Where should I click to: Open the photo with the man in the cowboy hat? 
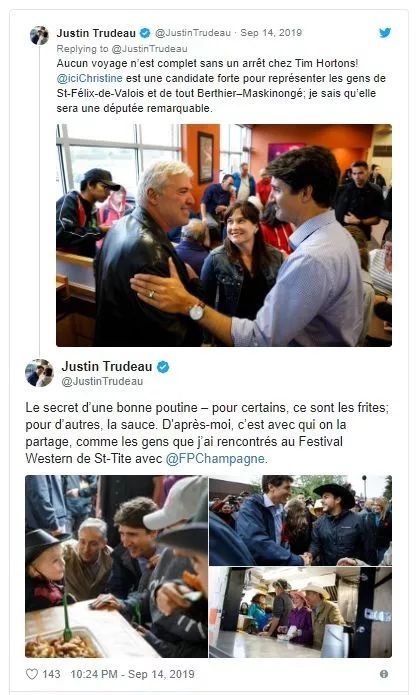click(300, 520)
